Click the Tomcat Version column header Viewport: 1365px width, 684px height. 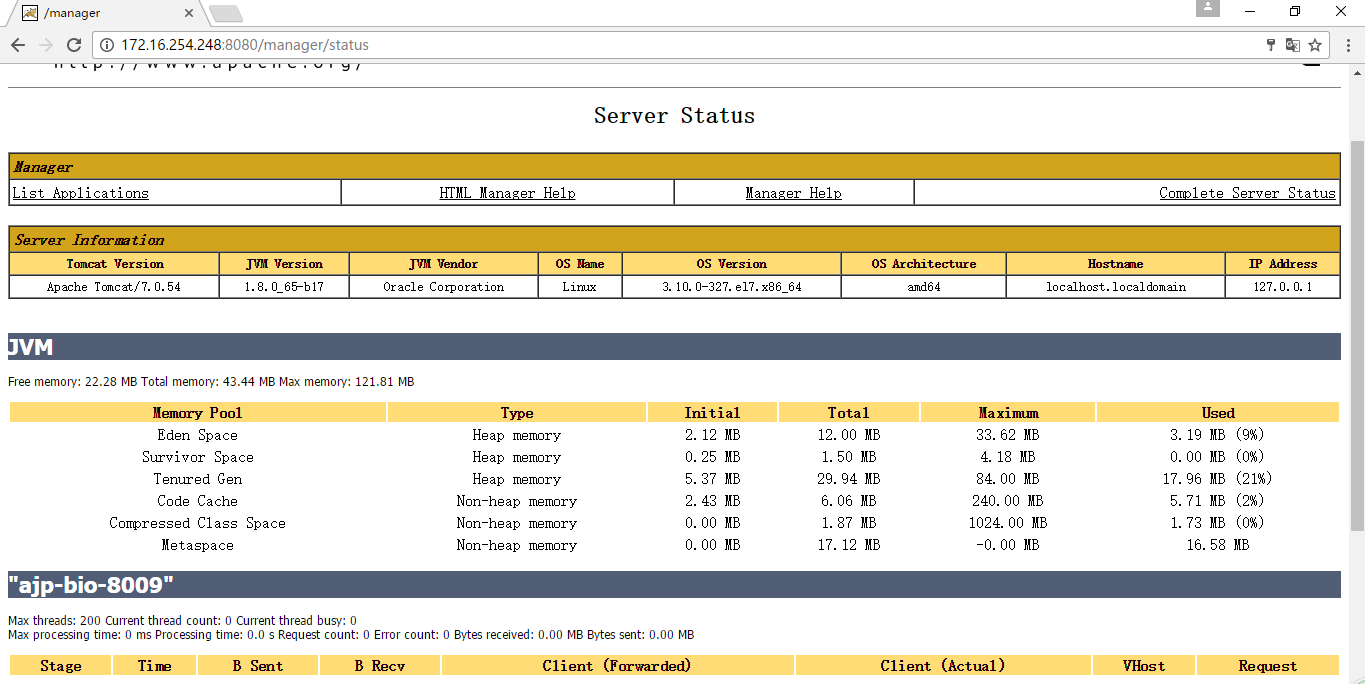[115, 264]
